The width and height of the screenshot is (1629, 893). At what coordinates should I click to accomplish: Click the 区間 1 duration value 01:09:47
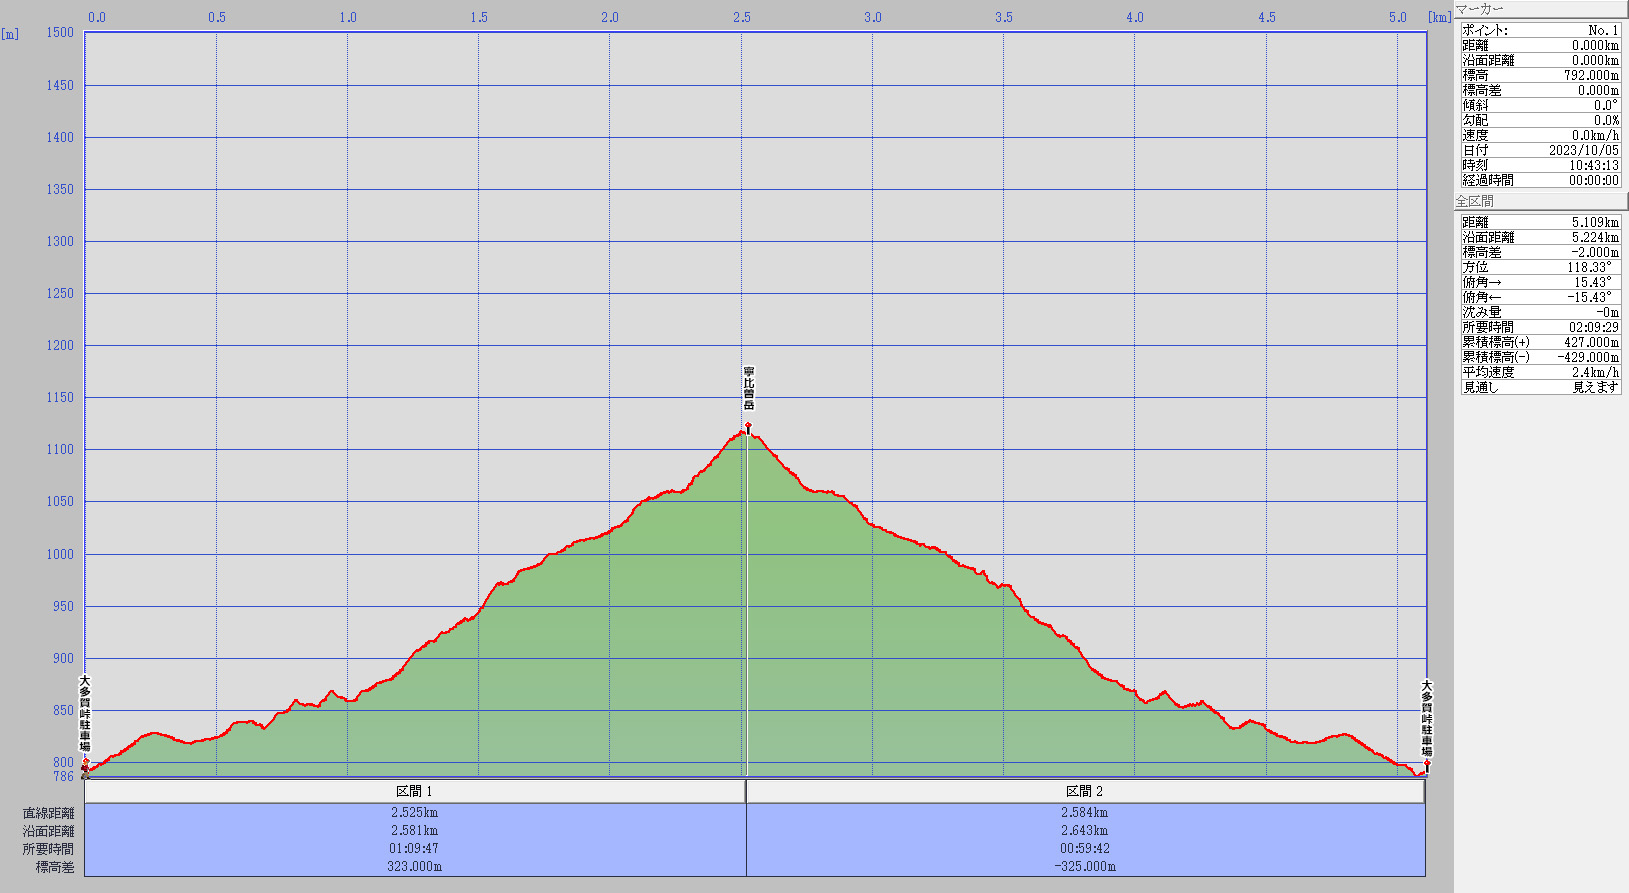pos(414,849)
